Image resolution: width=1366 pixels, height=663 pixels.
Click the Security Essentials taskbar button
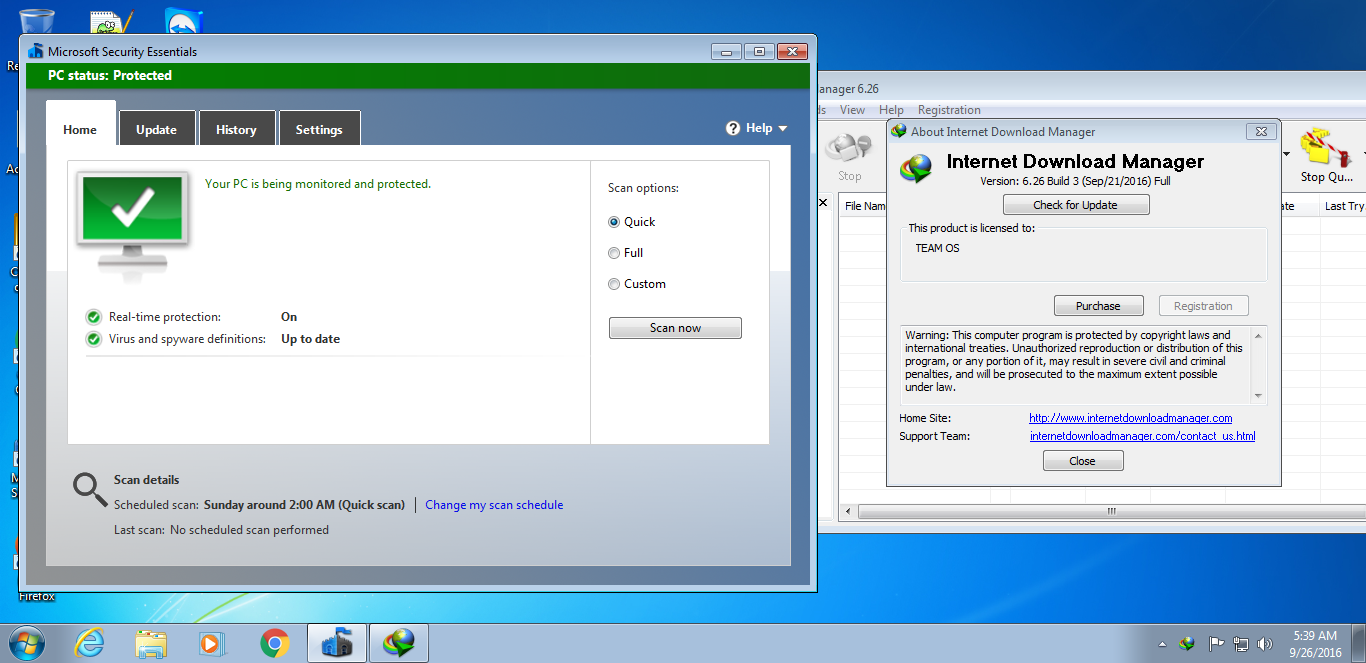(337, 643)
